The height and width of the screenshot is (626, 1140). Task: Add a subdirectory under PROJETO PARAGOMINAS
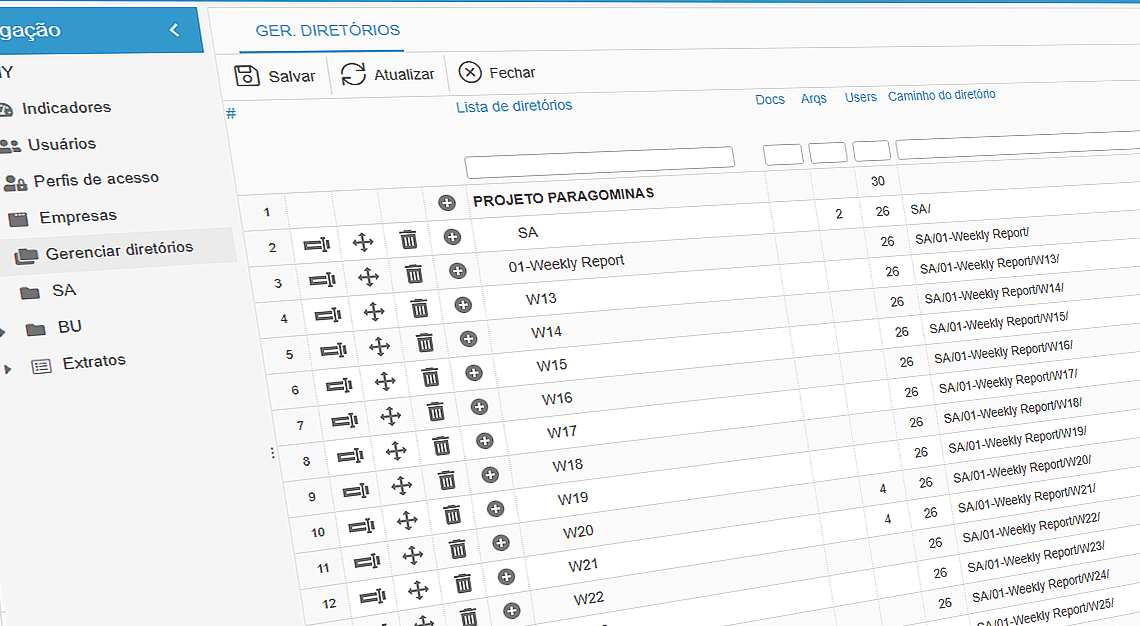[x=447, y=202]
